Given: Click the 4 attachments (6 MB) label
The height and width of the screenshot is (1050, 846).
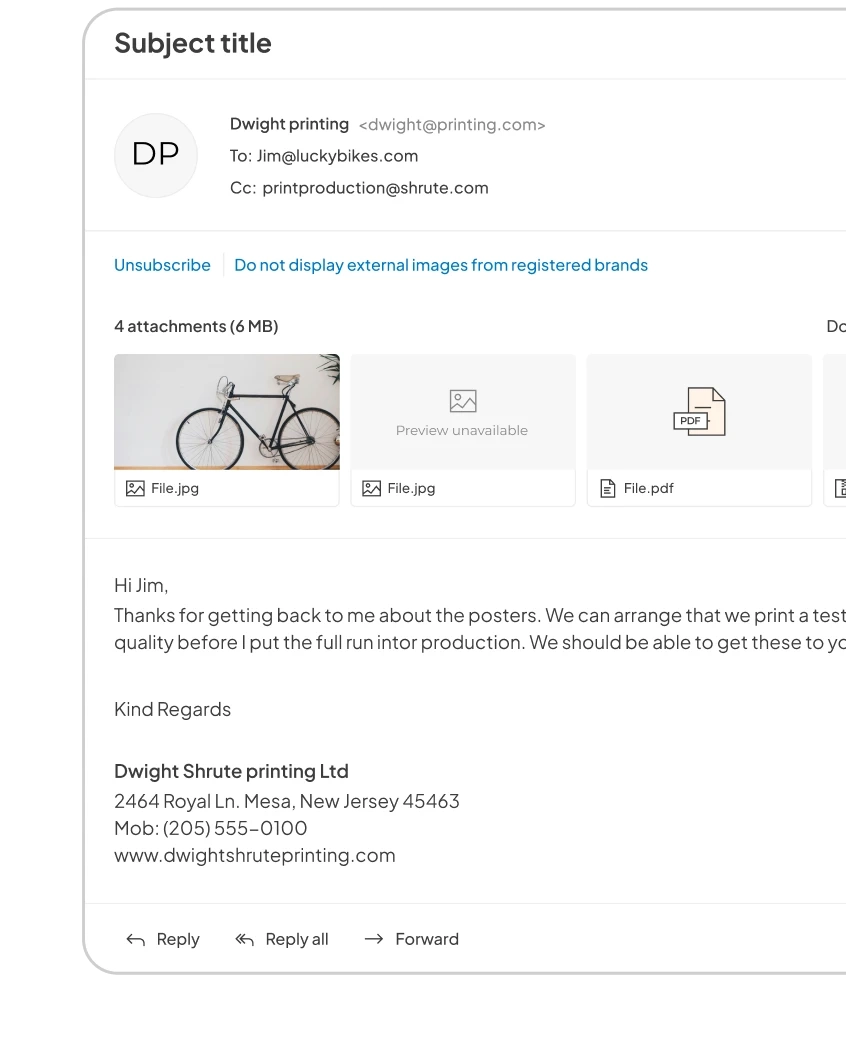Looking at the screenshot, I should click(x=196, y=326).
